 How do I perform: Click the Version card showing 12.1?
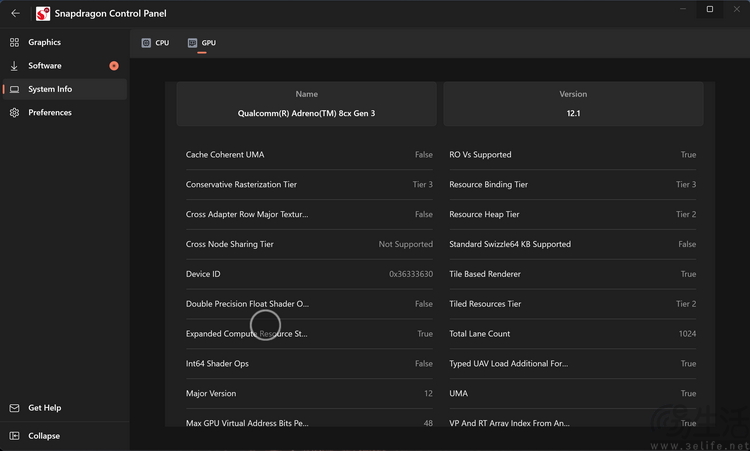pyautogui.click(x=573, y=104)
